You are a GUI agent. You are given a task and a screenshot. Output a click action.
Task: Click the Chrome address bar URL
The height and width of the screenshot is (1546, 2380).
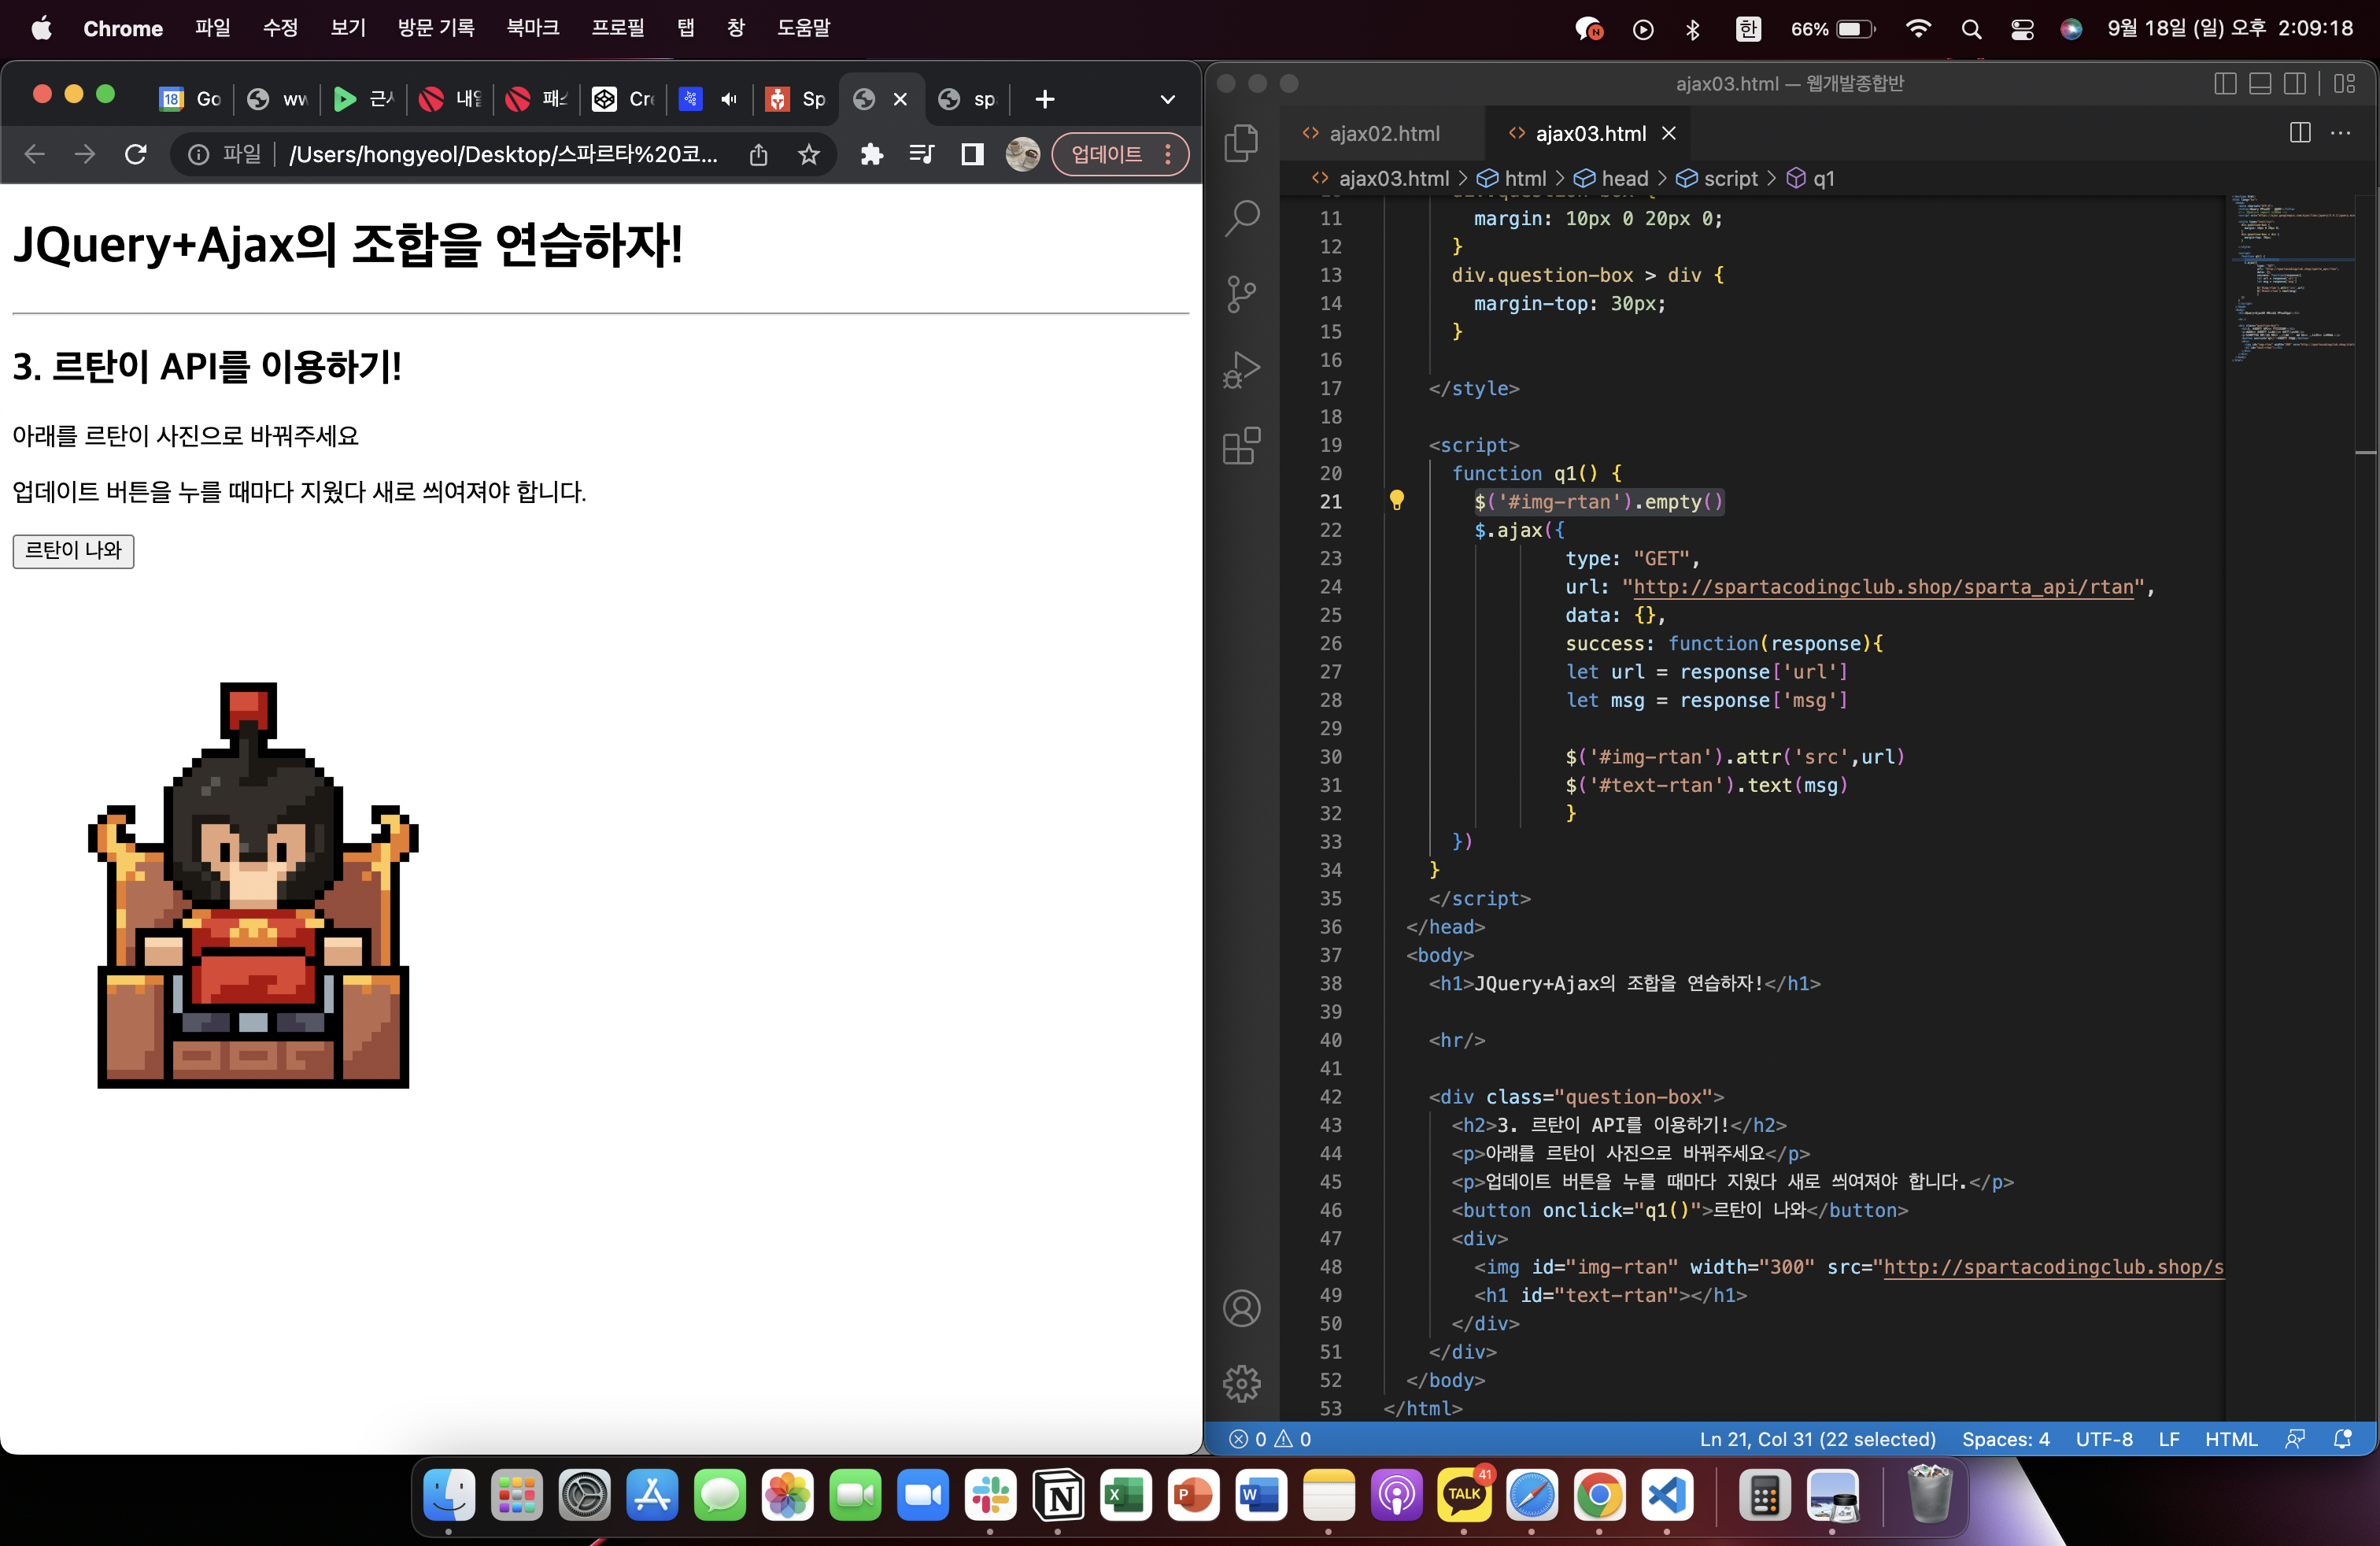click(x=503, y=154)
